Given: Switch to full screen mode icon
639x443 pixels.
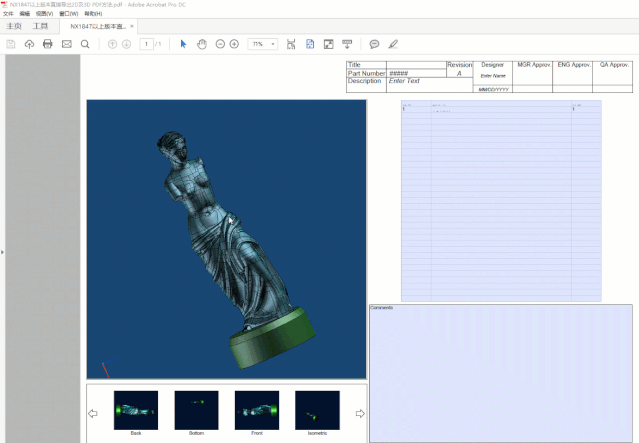Looking at the screenshot, I should [x=328, y=44].
